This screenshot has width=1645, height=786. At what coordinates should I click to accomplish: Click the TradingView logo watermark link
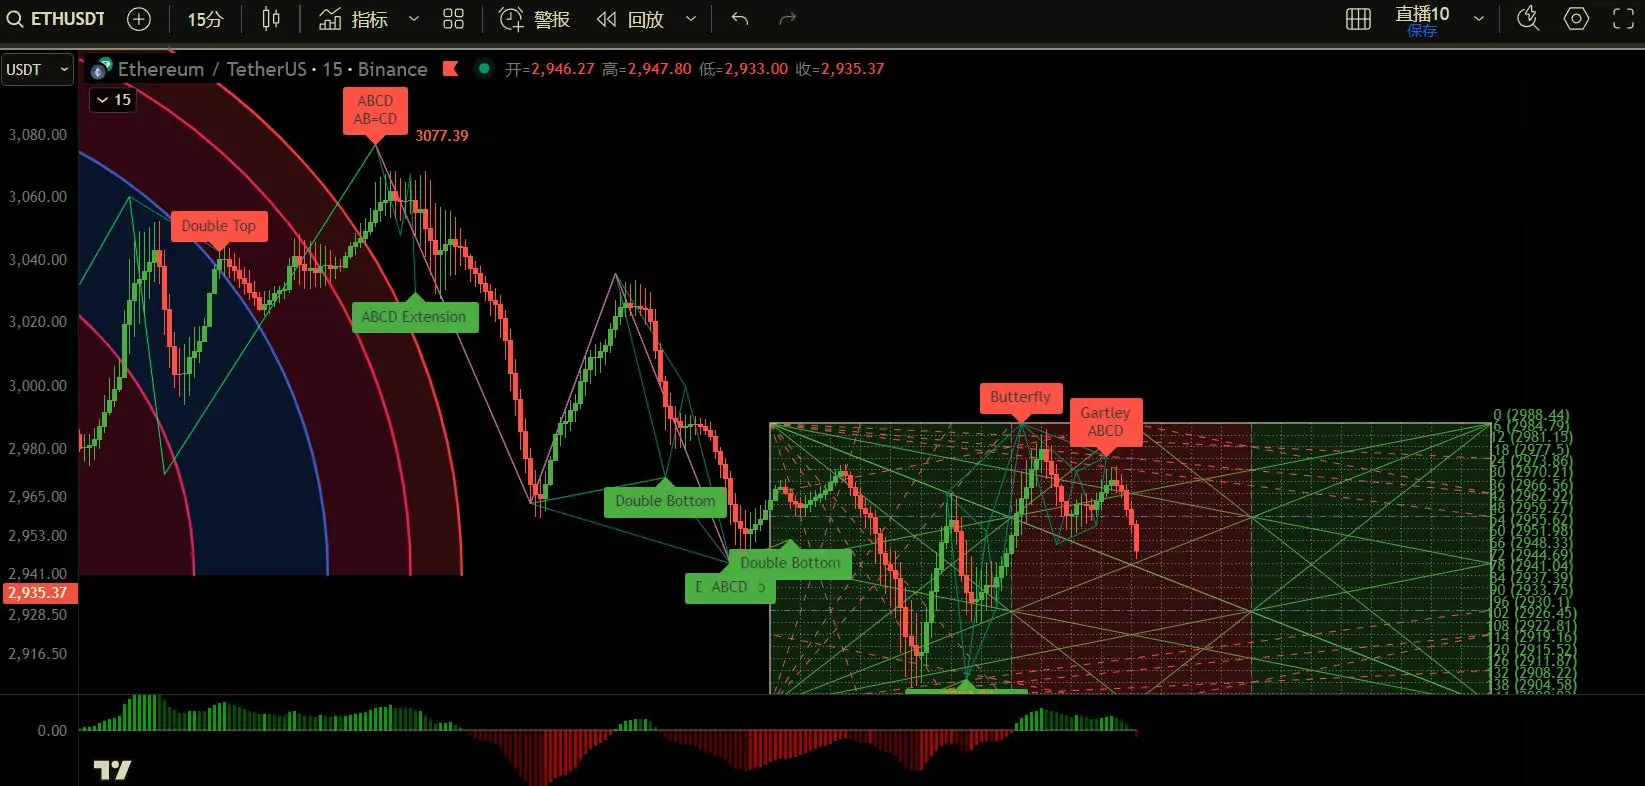click(x=112, y=770)
